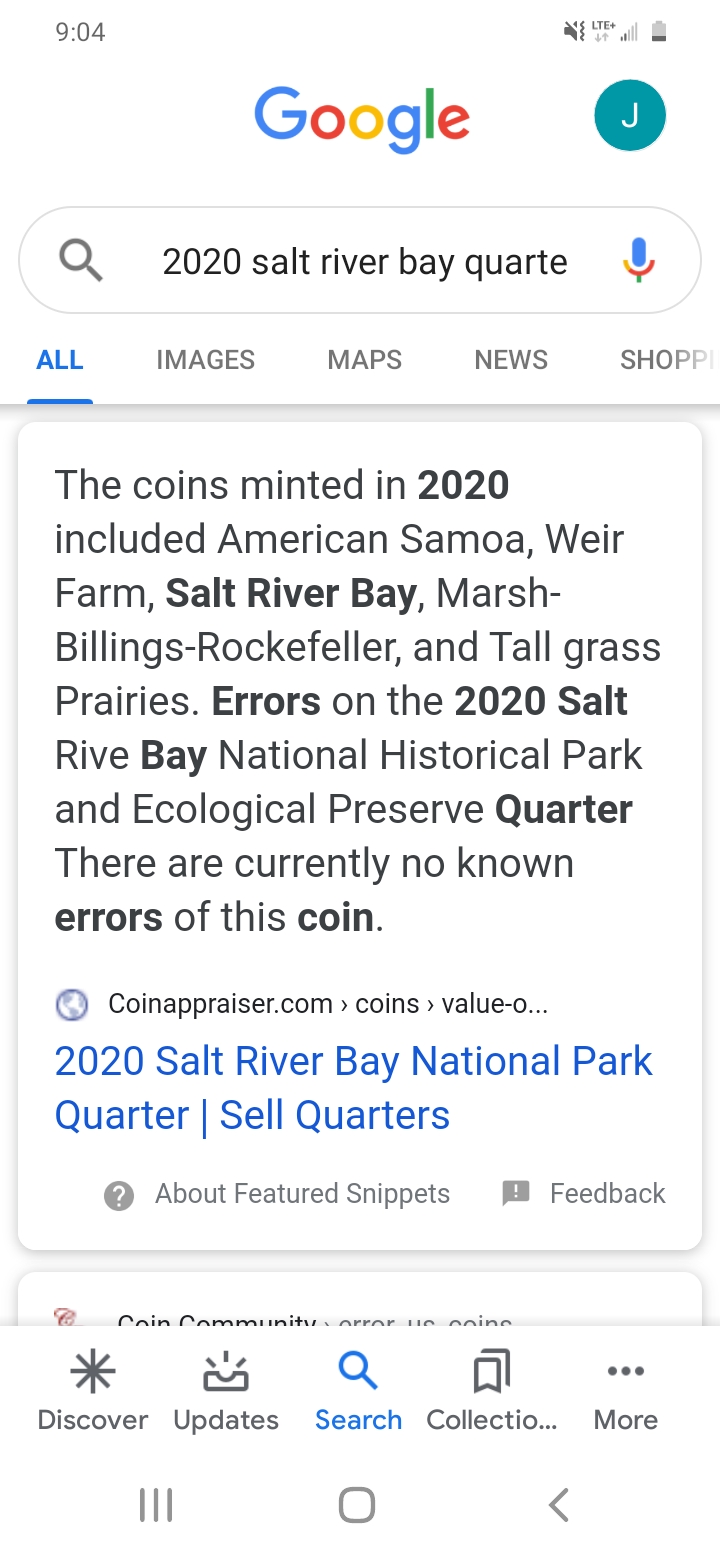Open the Shopping results tab

coord(666,360)
